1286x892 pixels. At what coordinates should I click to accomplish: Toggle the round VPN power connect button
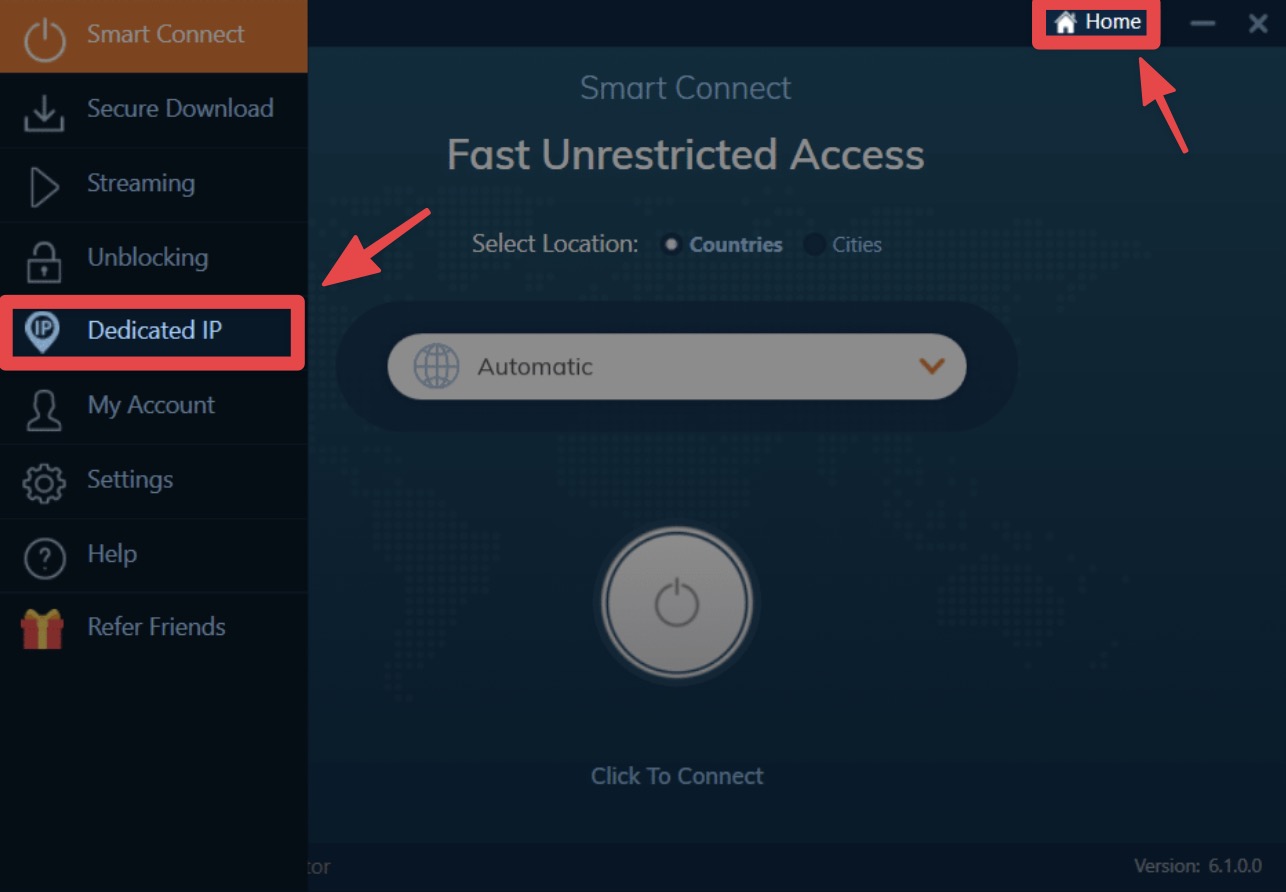(677, 602)
